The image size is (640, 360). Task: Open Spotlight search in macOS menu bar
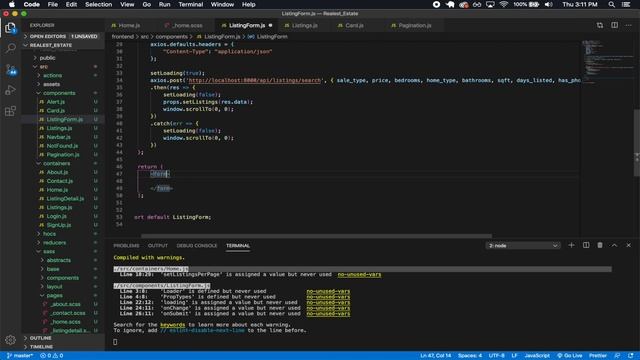click(611, 4)
